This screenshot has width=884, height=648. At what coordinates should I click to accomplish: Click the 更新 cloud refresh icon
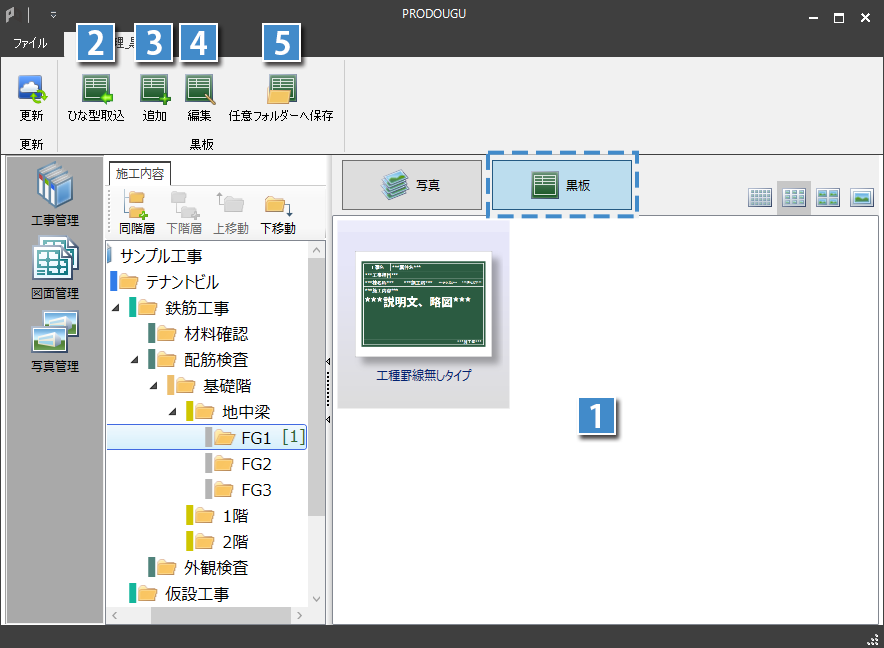pos(32,90)
